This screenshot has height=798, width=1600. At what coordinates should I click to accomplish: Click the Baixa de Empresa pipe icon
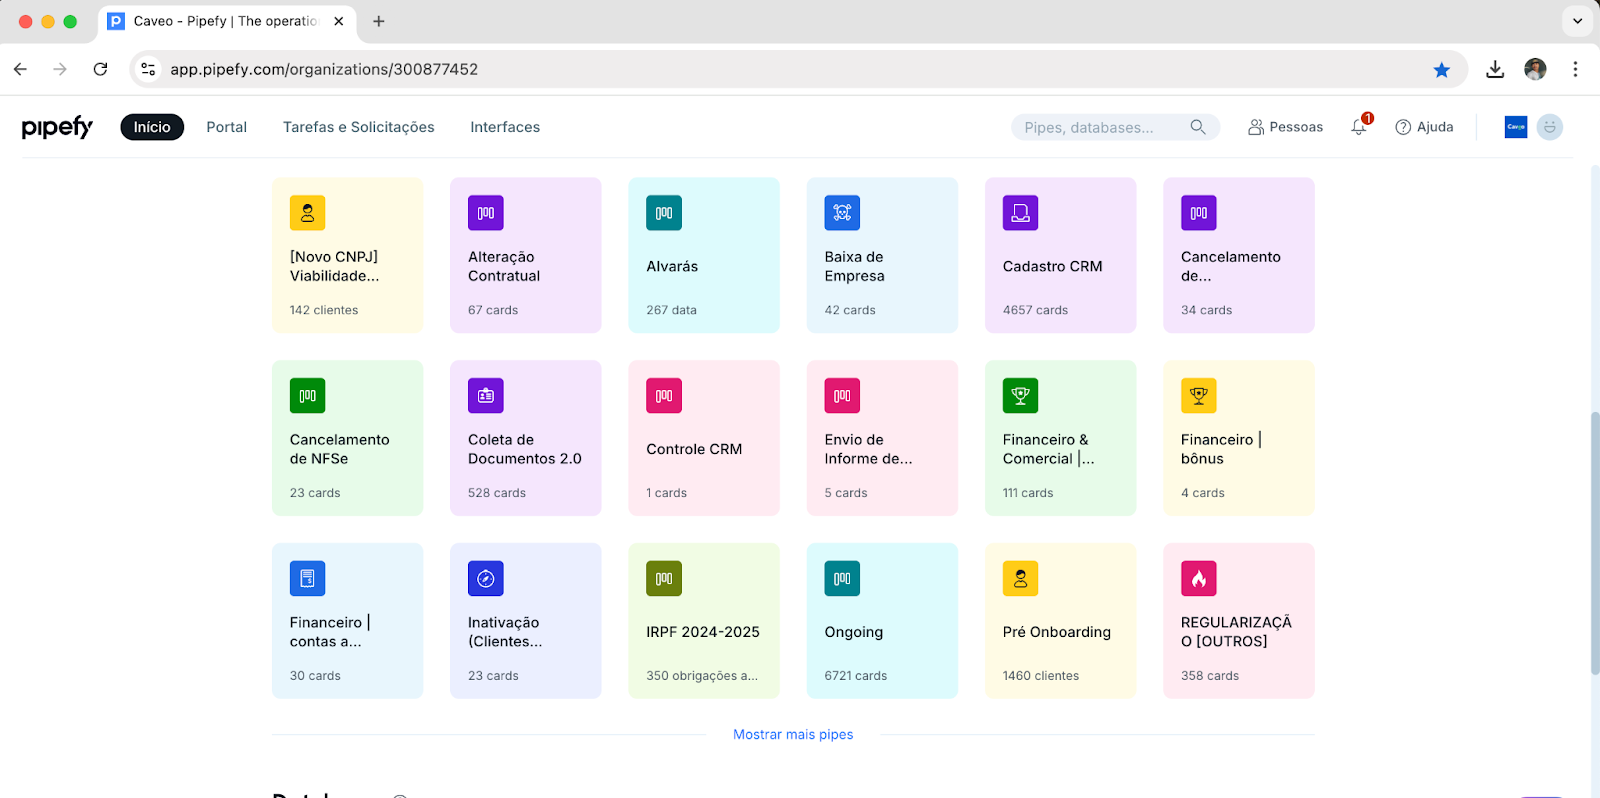(x=842, y=213)
